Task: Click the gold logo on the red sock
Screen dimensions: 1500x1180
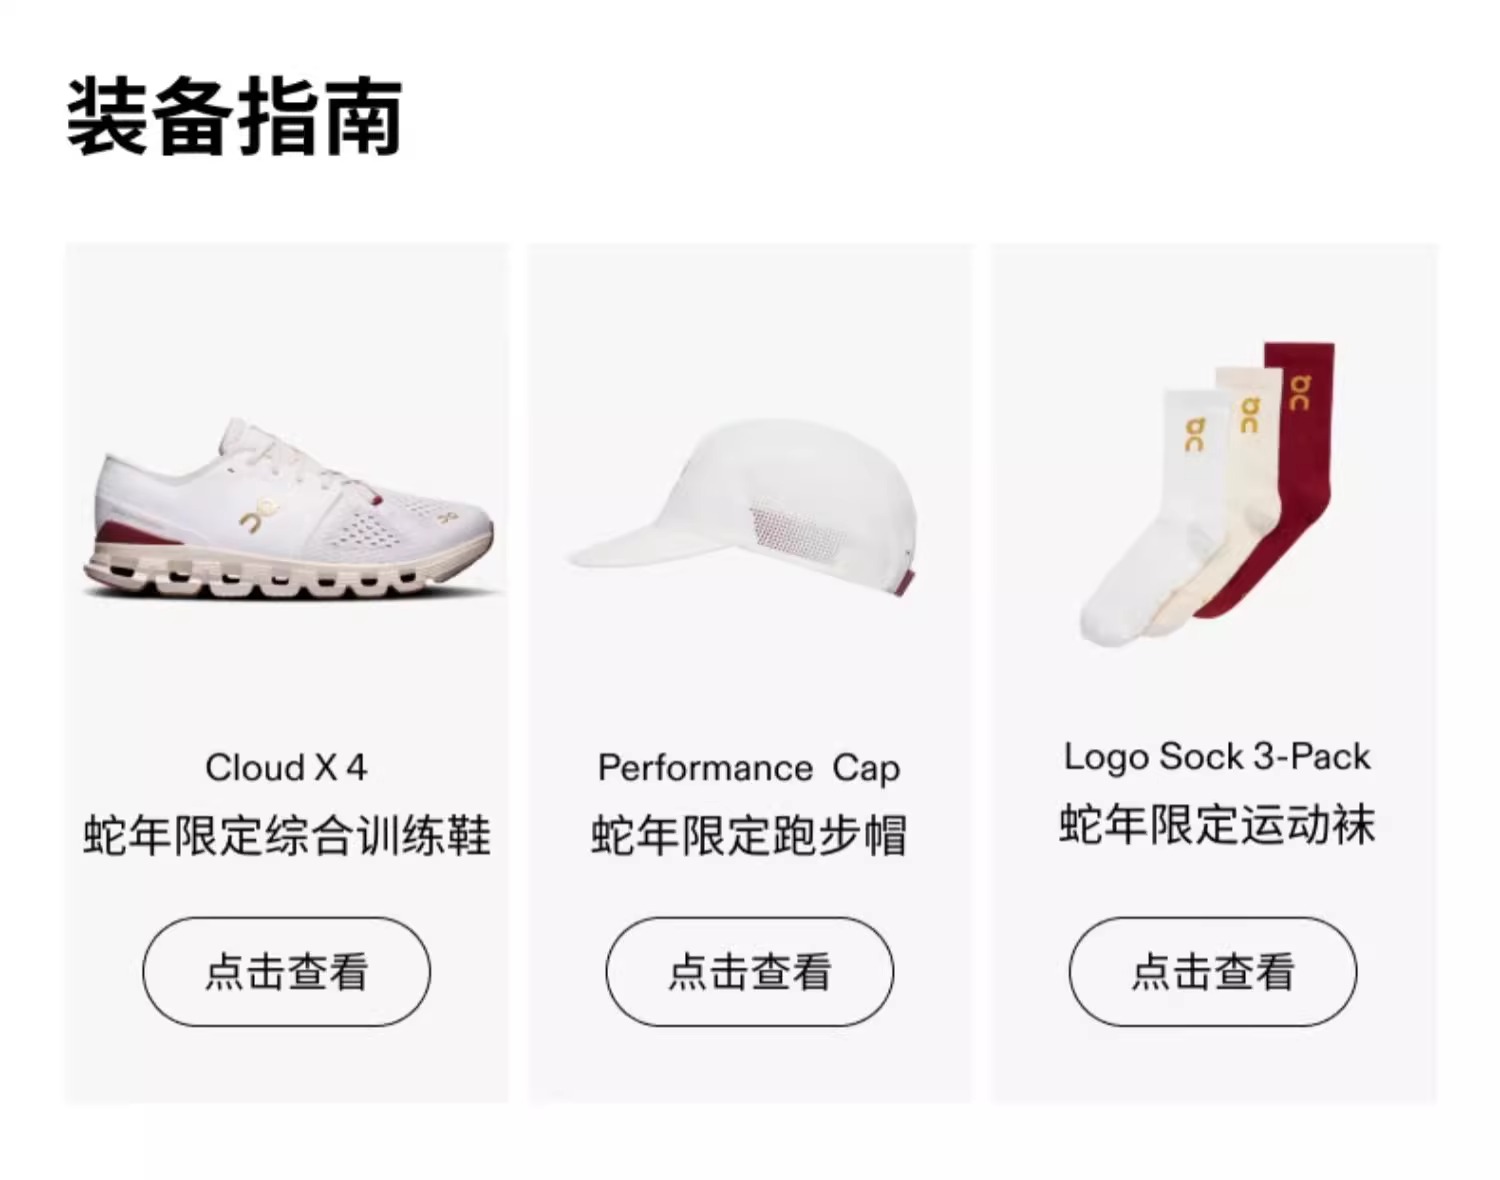Action: pos(1298,392)
